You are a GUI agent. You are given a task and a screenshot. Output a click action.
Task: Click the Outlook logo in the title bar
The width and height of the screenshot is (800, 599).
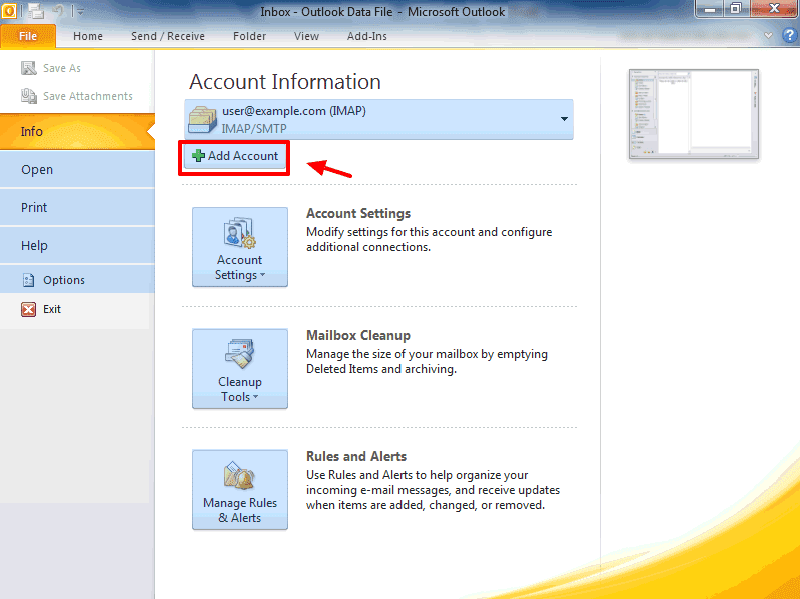pyautogui.click(x=10, y=10)
